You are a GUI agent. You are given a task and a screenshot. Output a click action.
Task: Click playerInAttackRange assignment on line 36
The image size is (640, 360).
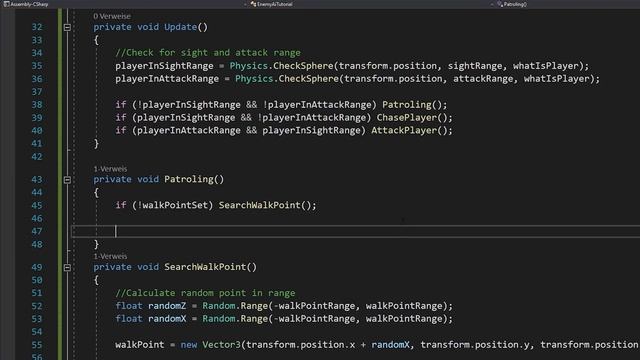click(167, 78)
